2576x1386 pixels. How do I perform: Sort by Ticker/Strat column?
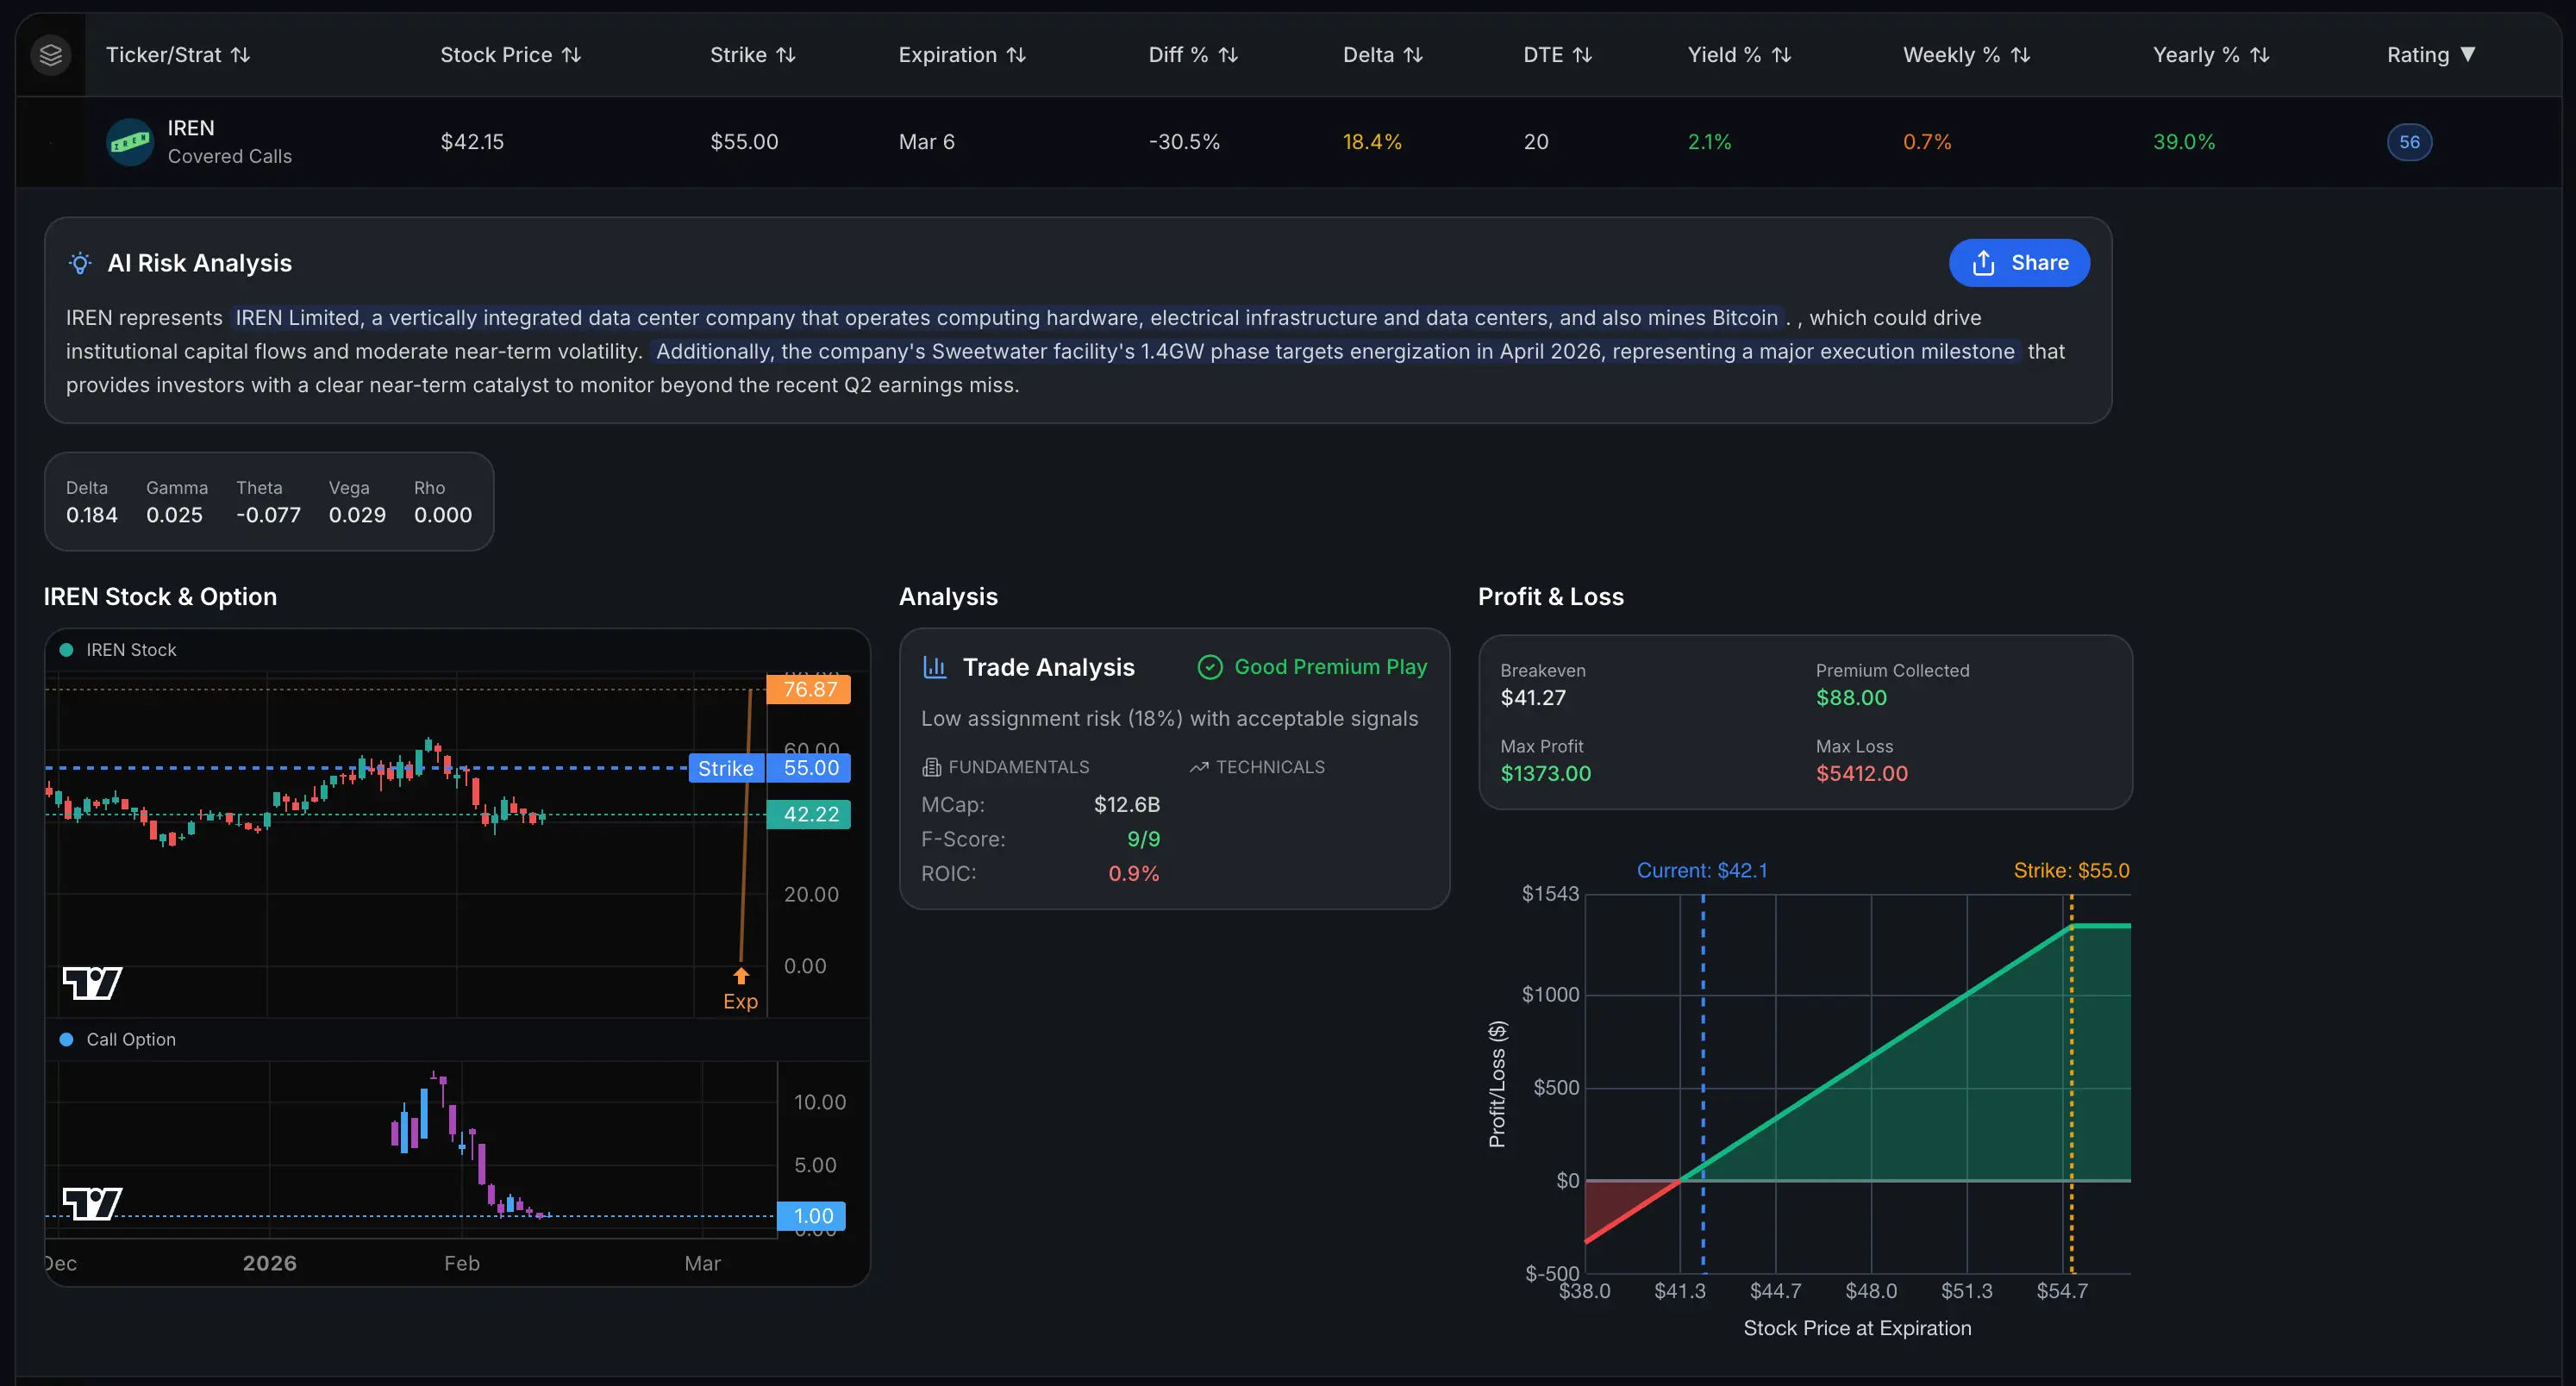pos(178,55)
